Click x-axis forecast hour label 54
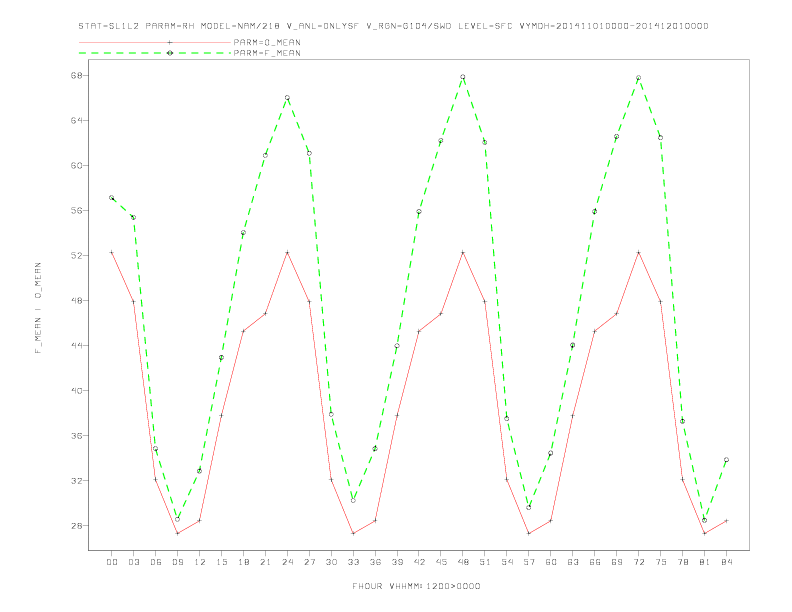792x612 pixels. [x=507, y=562]
